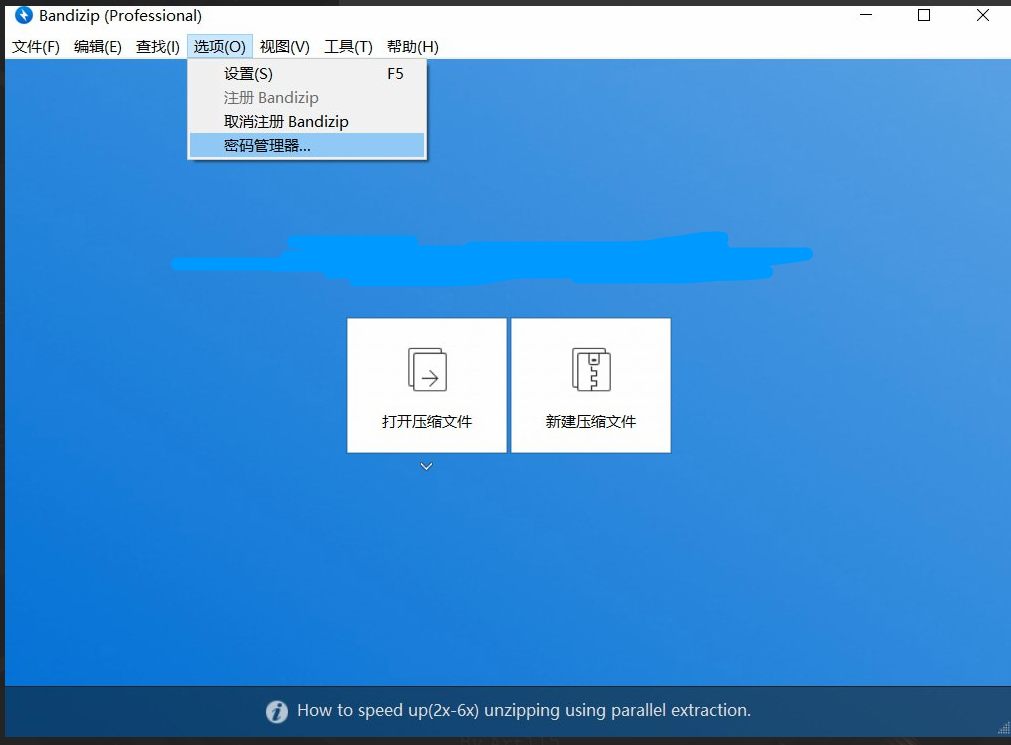The image size is (1011, 745).
Task: Select the 新建压缩文件 archive icon
Action: (x=590, y=385)
